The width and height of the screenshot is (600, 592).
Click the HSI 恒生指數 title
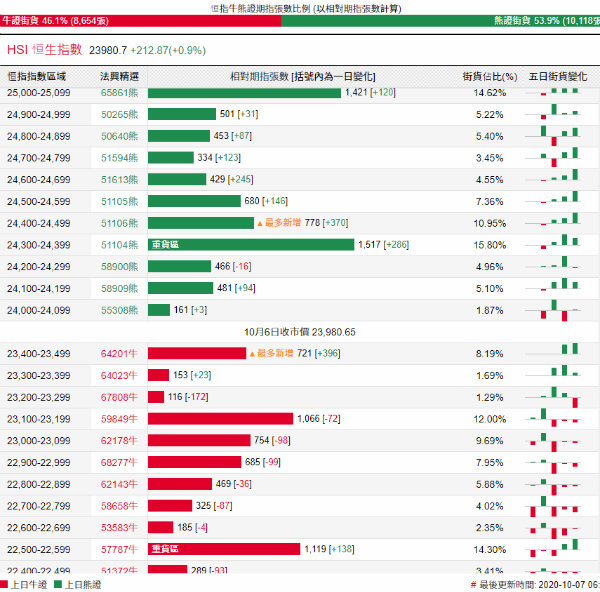[44, 50]
